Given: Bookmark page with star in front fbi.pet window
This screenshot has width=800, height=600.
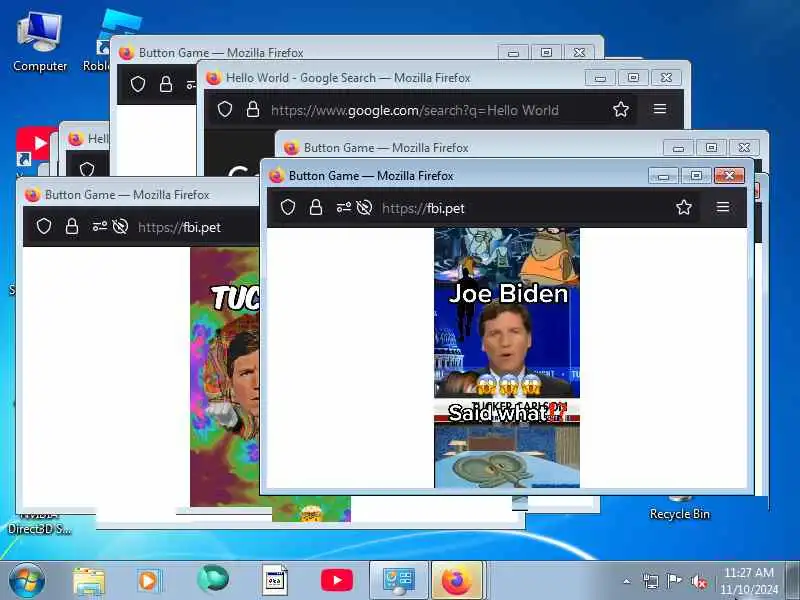Looking at the screenshot, I should click(684, 207).
